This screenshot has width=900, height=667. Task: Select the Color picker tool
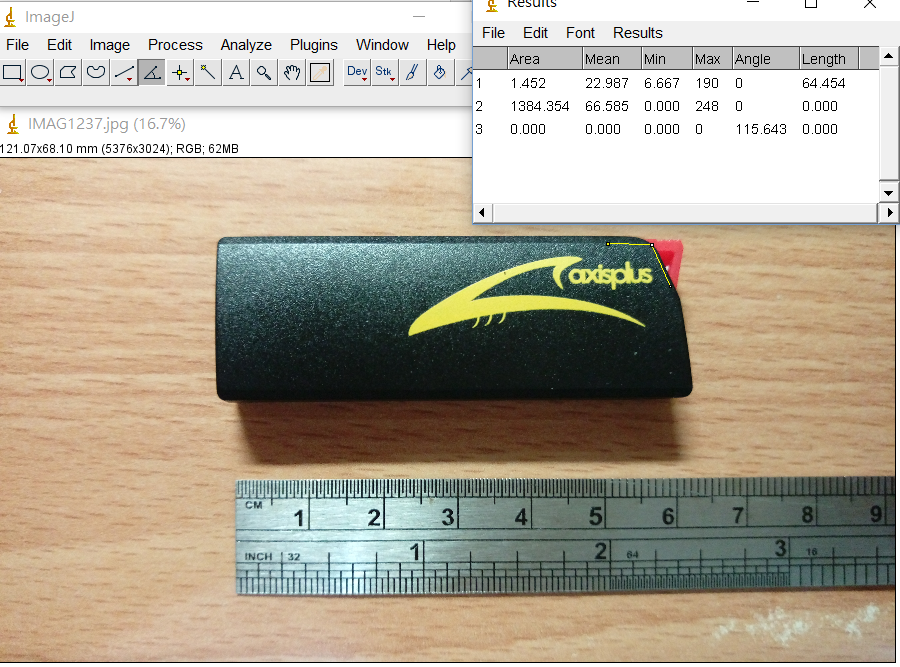(x=320, y=73)
